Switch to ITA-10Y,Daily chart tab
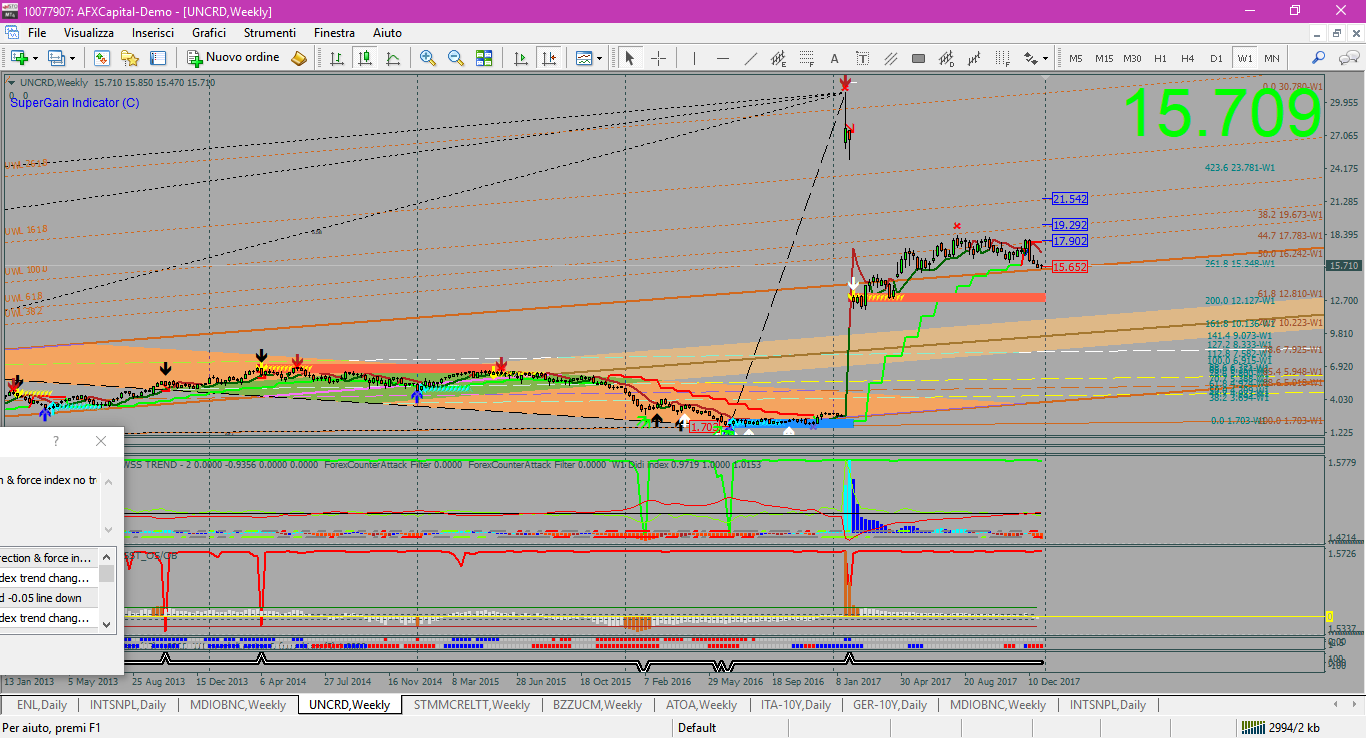Viewport: 1366px width, 738px height. 796,705
